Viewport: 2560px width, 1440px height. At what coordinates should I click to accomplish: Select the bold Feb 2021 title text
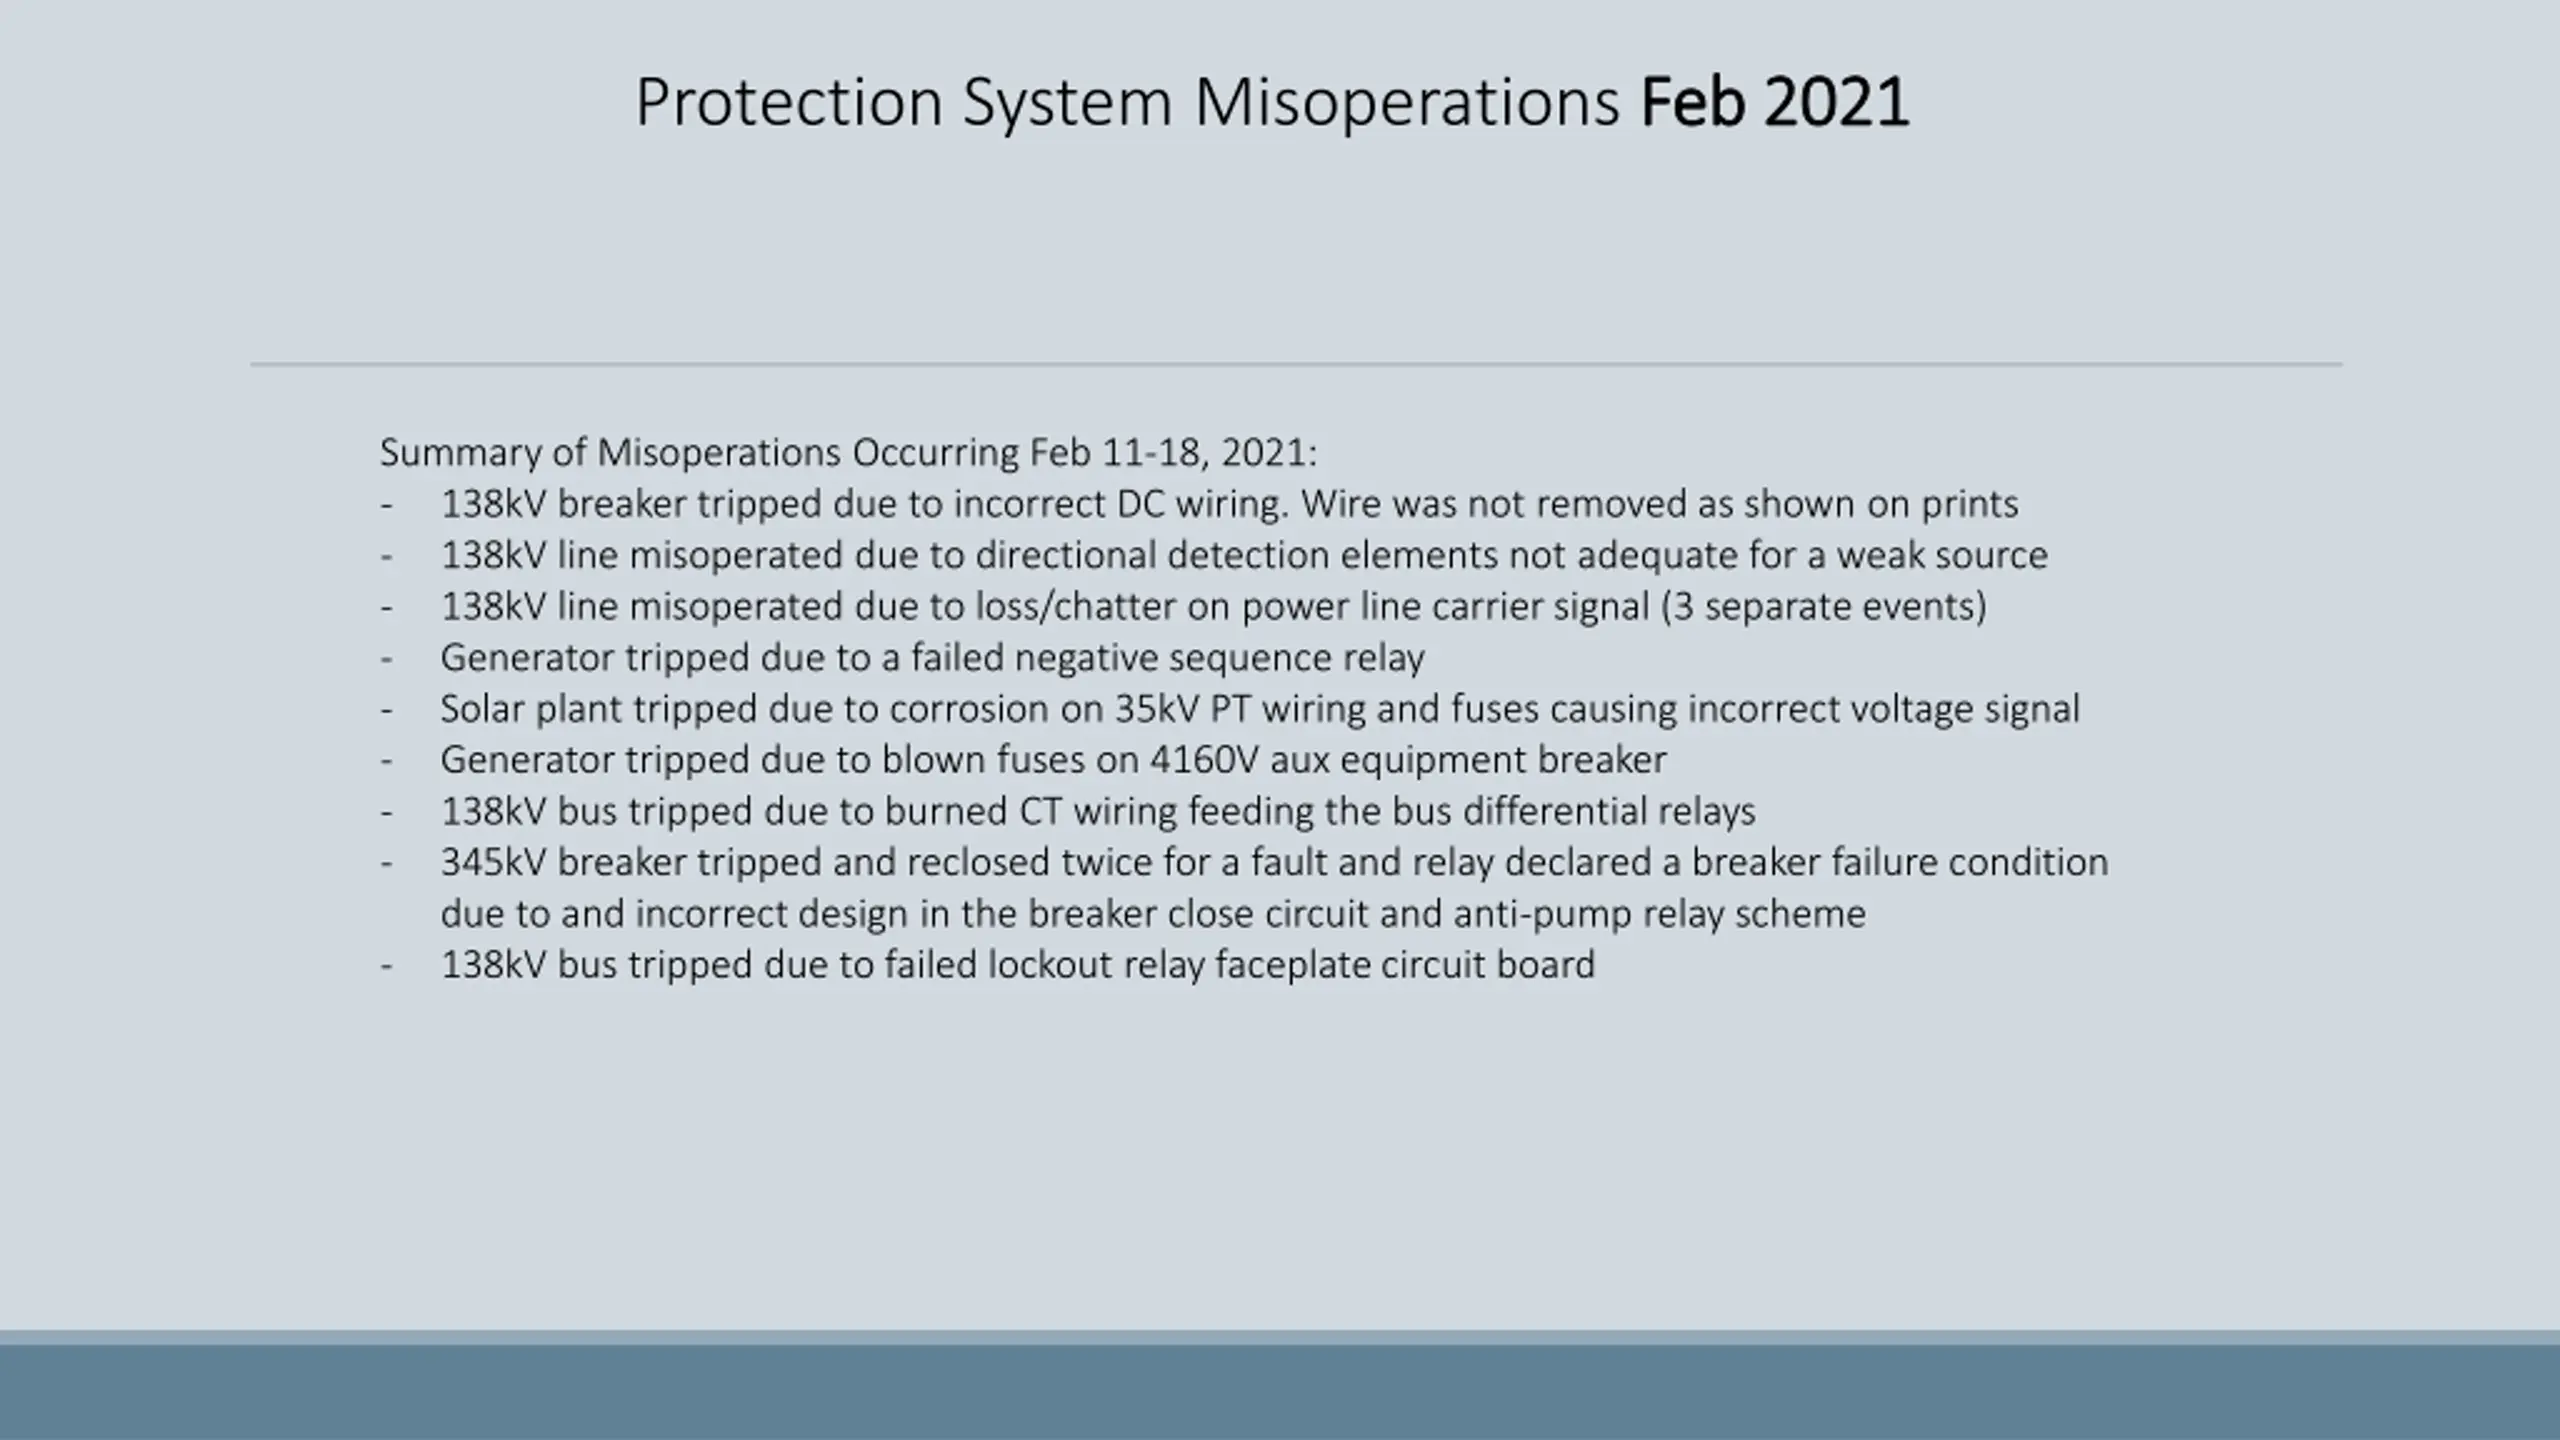(1775, 102)
